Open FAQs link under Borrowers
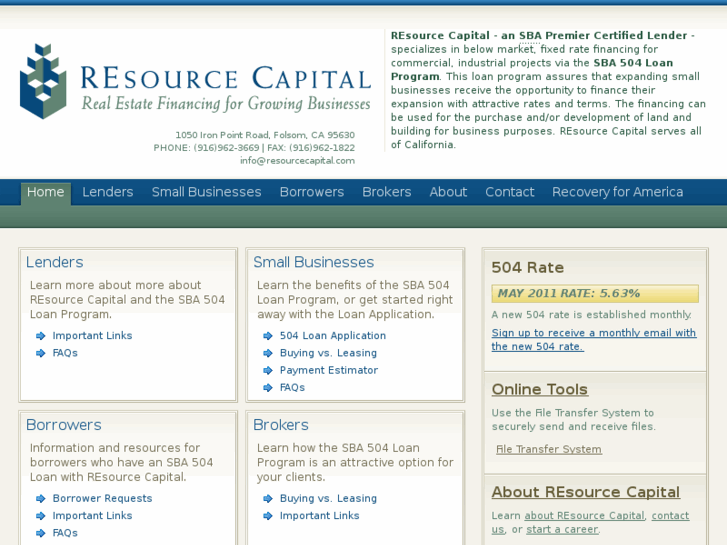The width and height of the screenshot is (727, 545). tap(65, 533)
